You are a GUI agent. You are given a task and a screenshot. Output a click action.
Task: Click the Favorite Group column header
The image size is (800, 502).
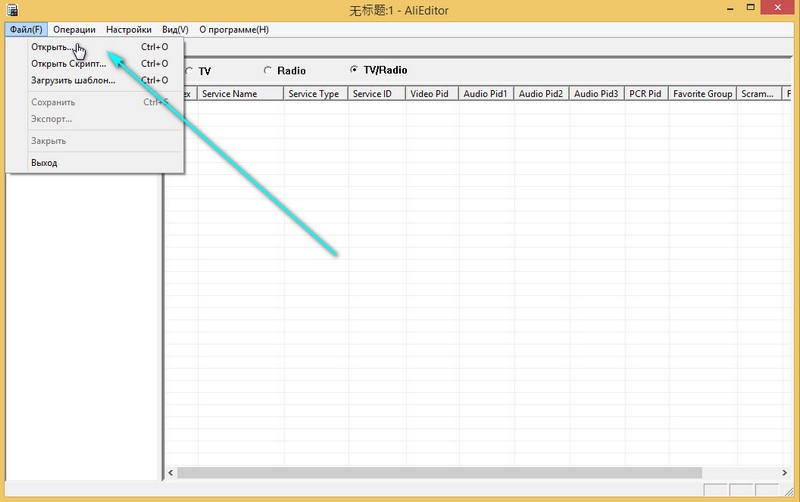pyautogui.click(x=703, y=94)
